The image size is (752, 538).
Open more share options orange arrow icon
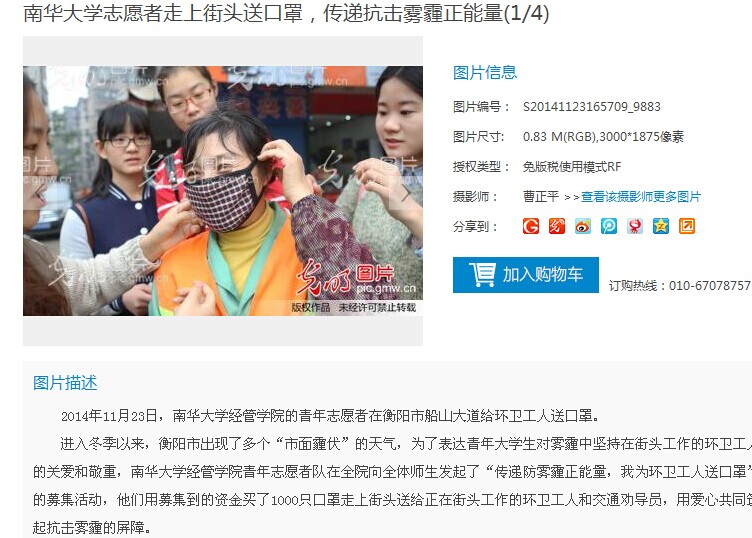[687, 226]
